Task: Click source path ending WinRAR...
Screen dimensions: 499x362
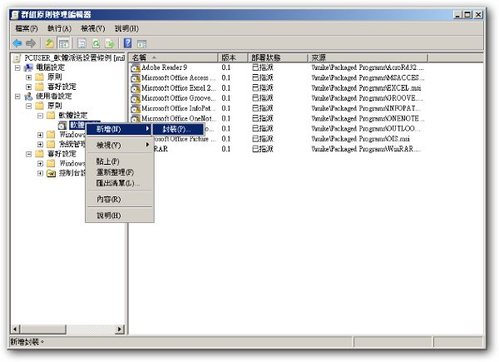Action: 366,149
